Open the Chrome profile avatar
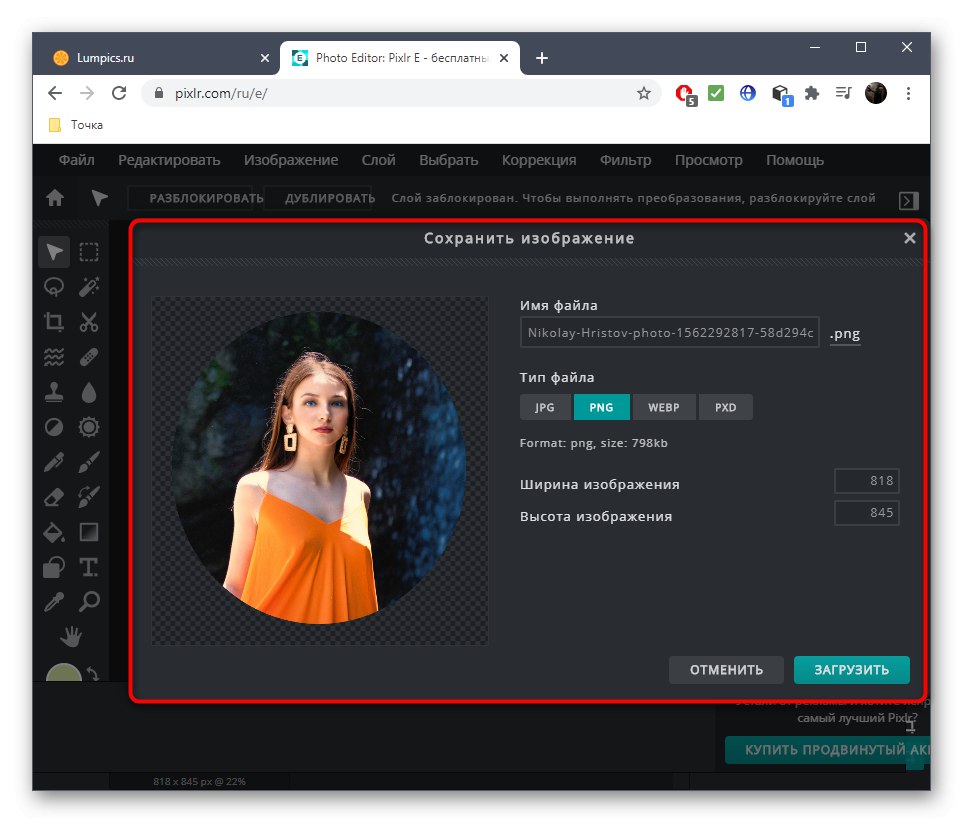Image resolution: width=963 pixels, height=823 pixels. pyautogui.click(x=876, y=93)
